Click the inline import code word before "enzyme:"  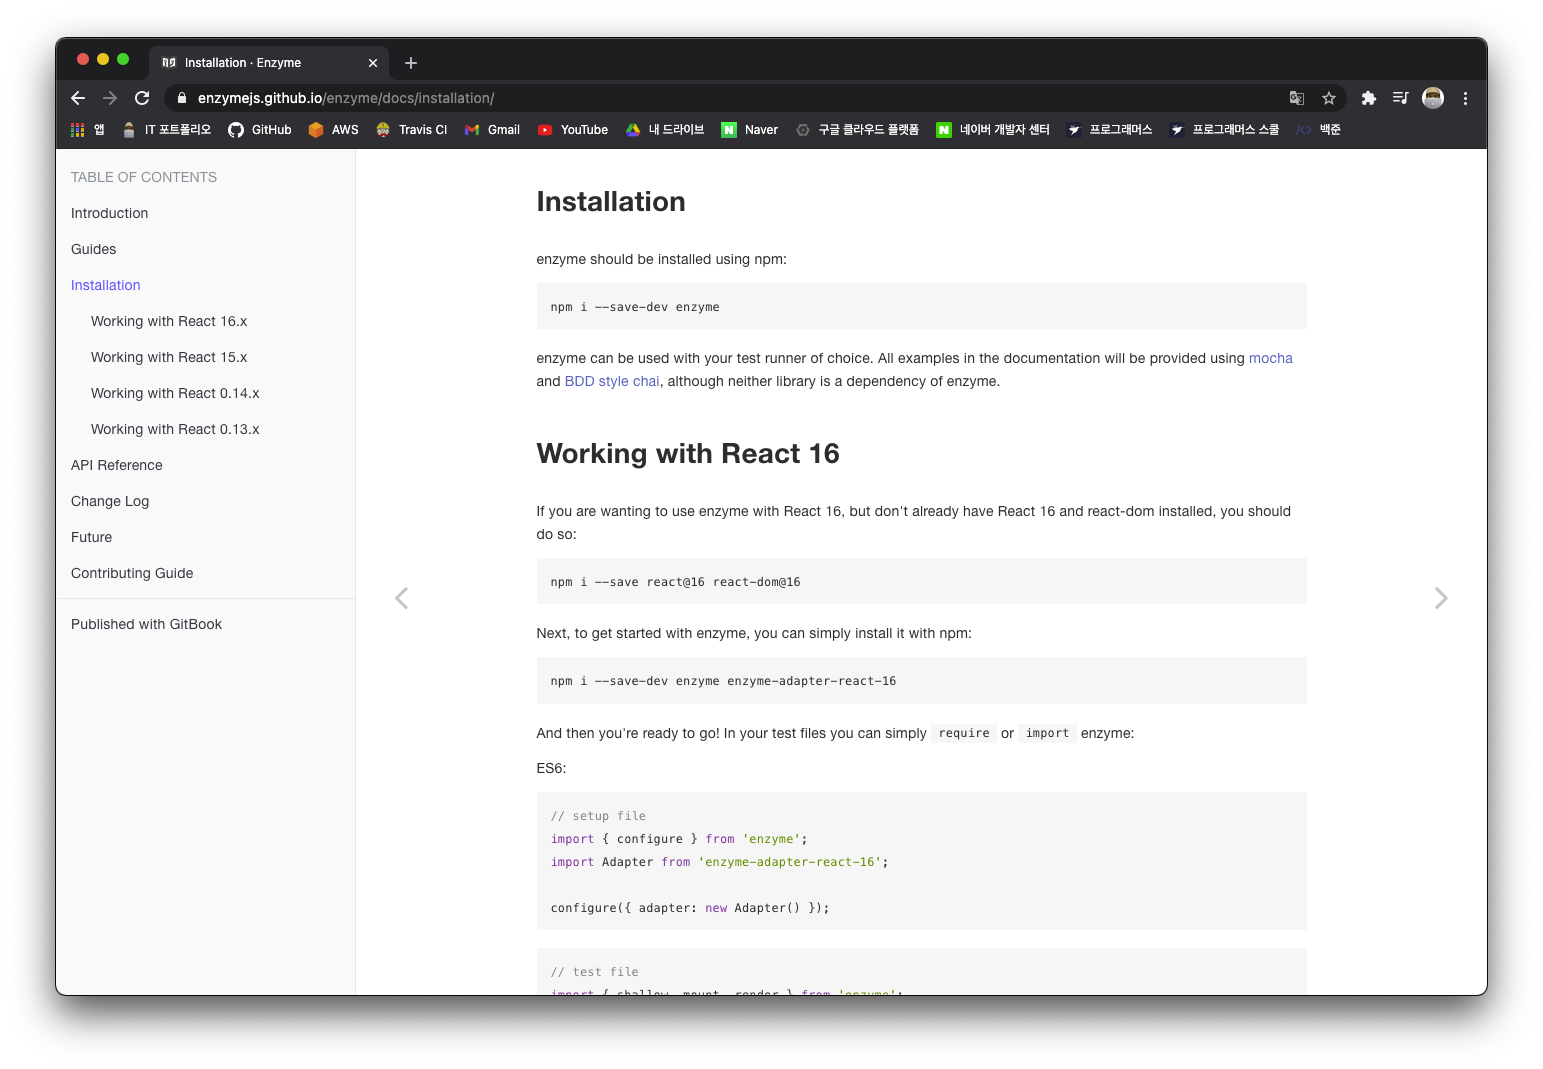pyautogui.click(x=1047, y=733)
